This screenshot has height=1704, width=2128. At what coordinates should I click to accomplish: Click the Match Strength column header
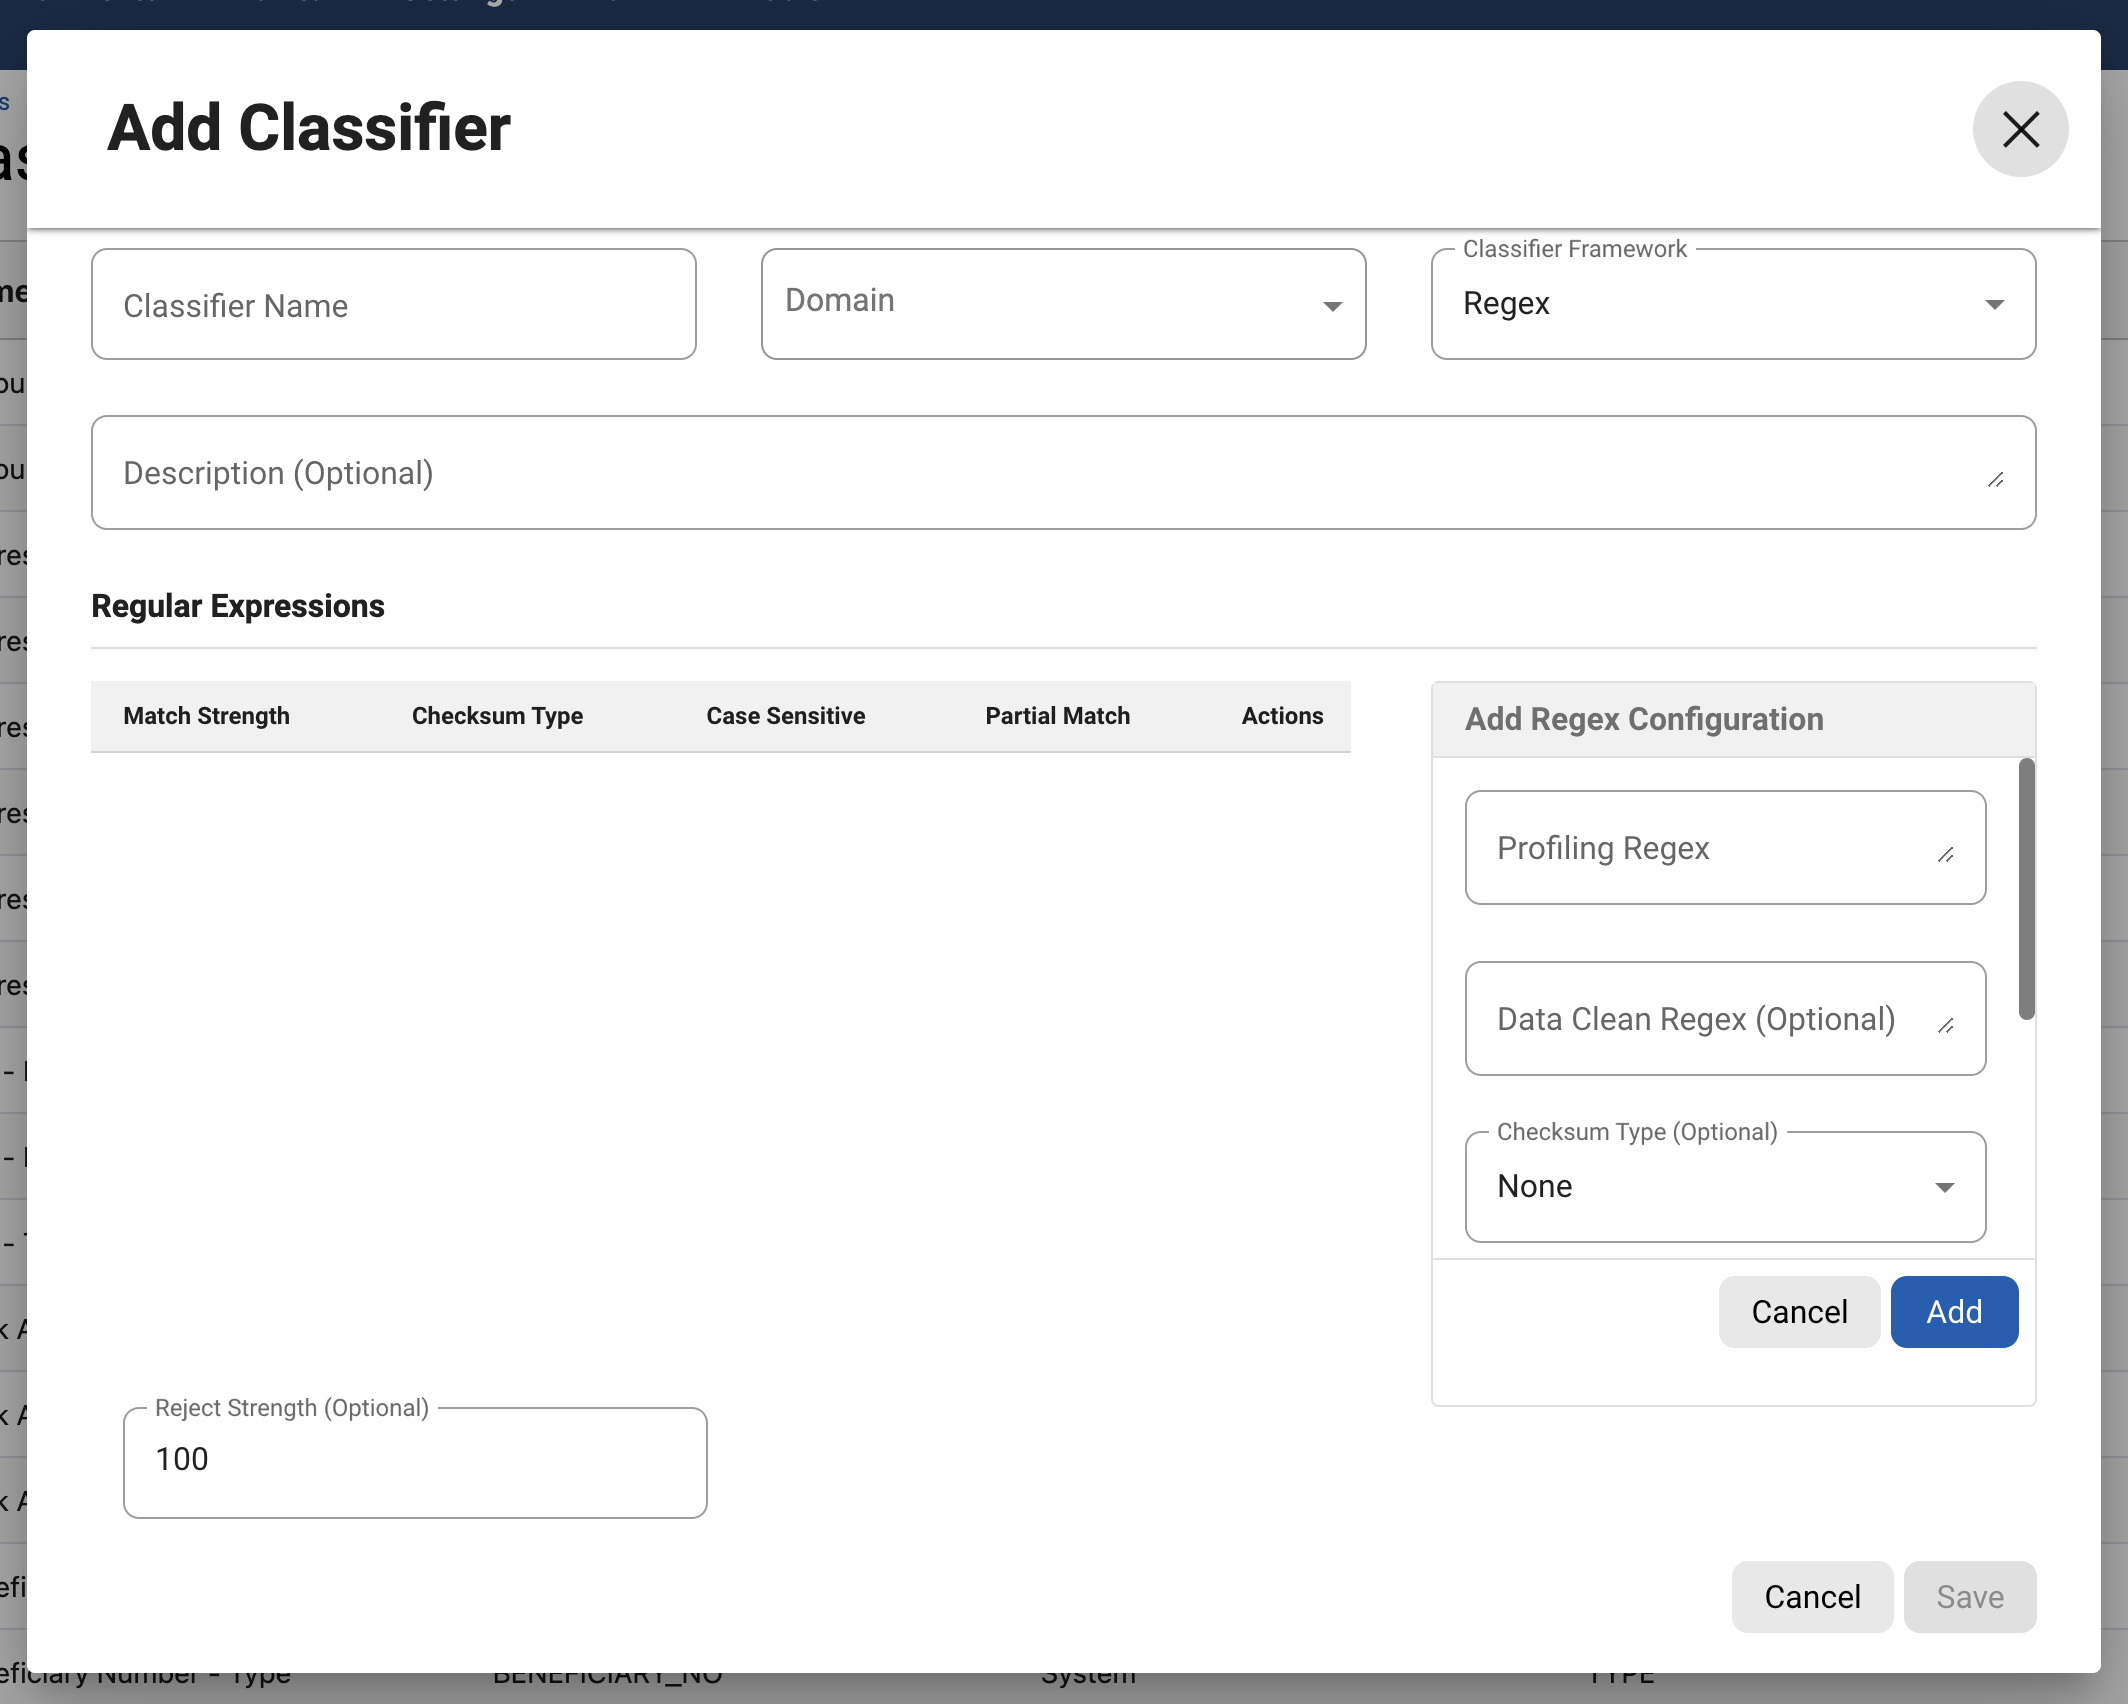pyautogui.click(x=206, y=716)
